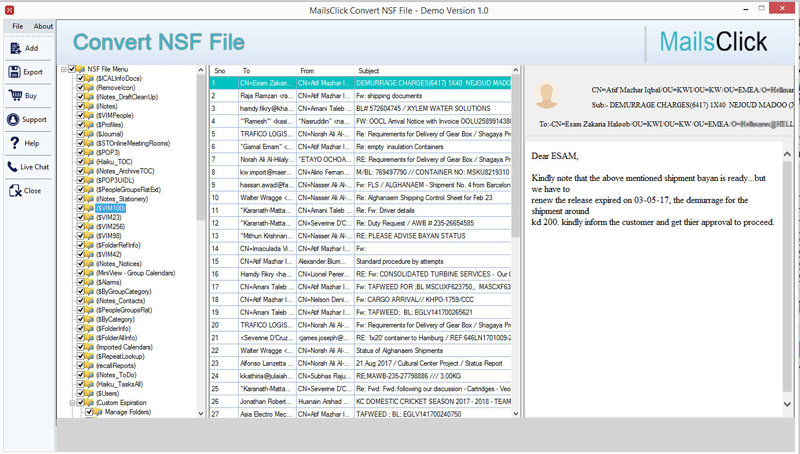Click the Support button label
This screenshot has width=800, height=454.
pos(34,119)
